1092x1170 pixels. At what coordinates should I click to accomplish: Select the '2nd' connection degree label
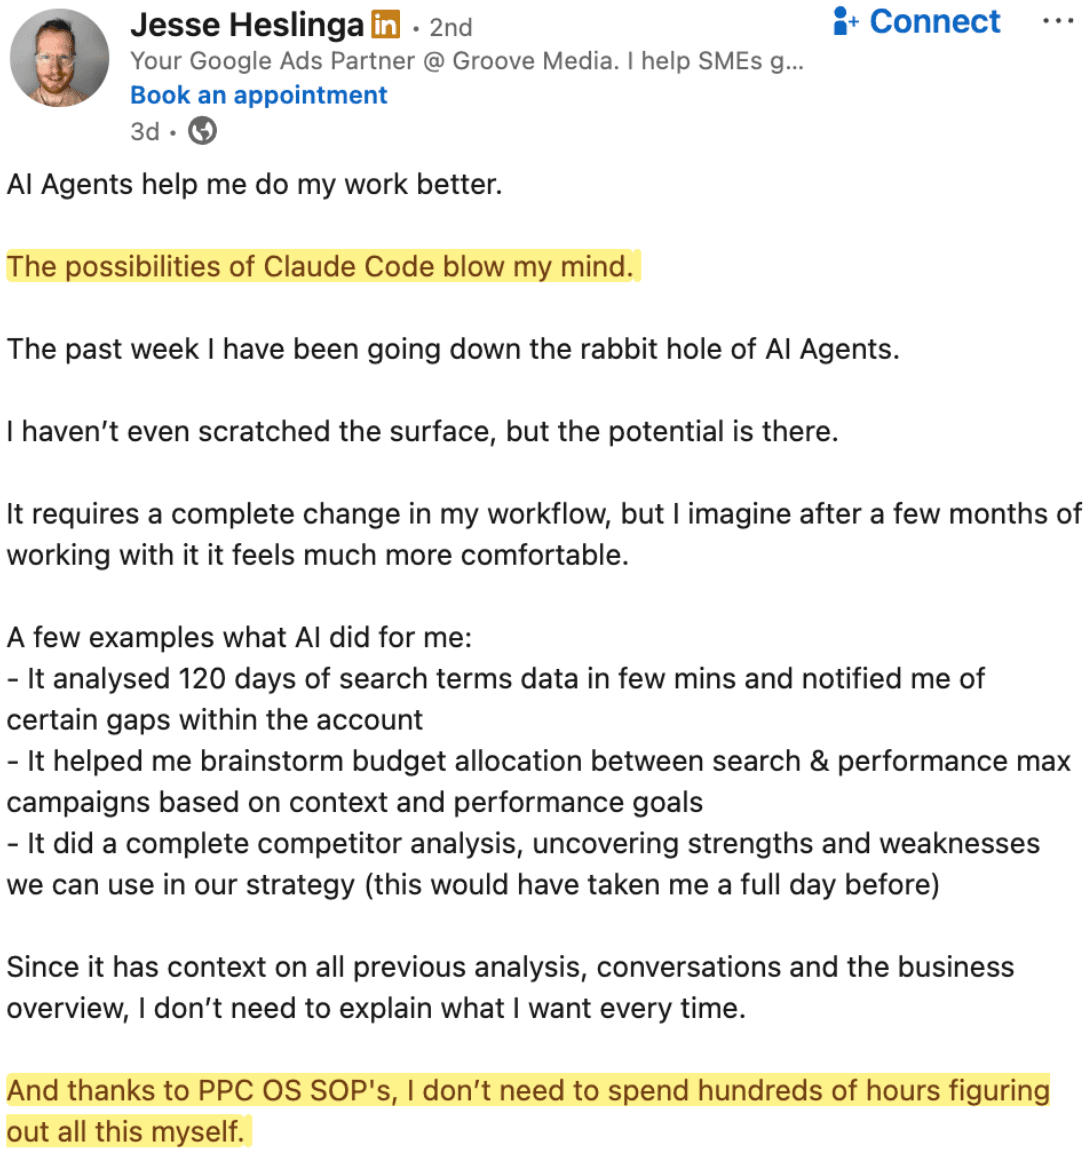click(x=453, y=27)
